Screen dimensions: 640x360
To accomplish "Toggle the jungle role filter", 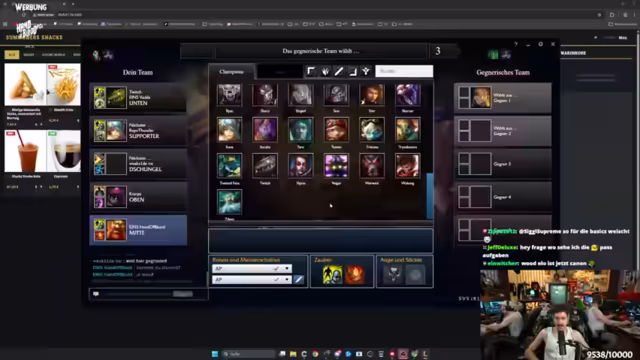I will [x=325, y=71].
